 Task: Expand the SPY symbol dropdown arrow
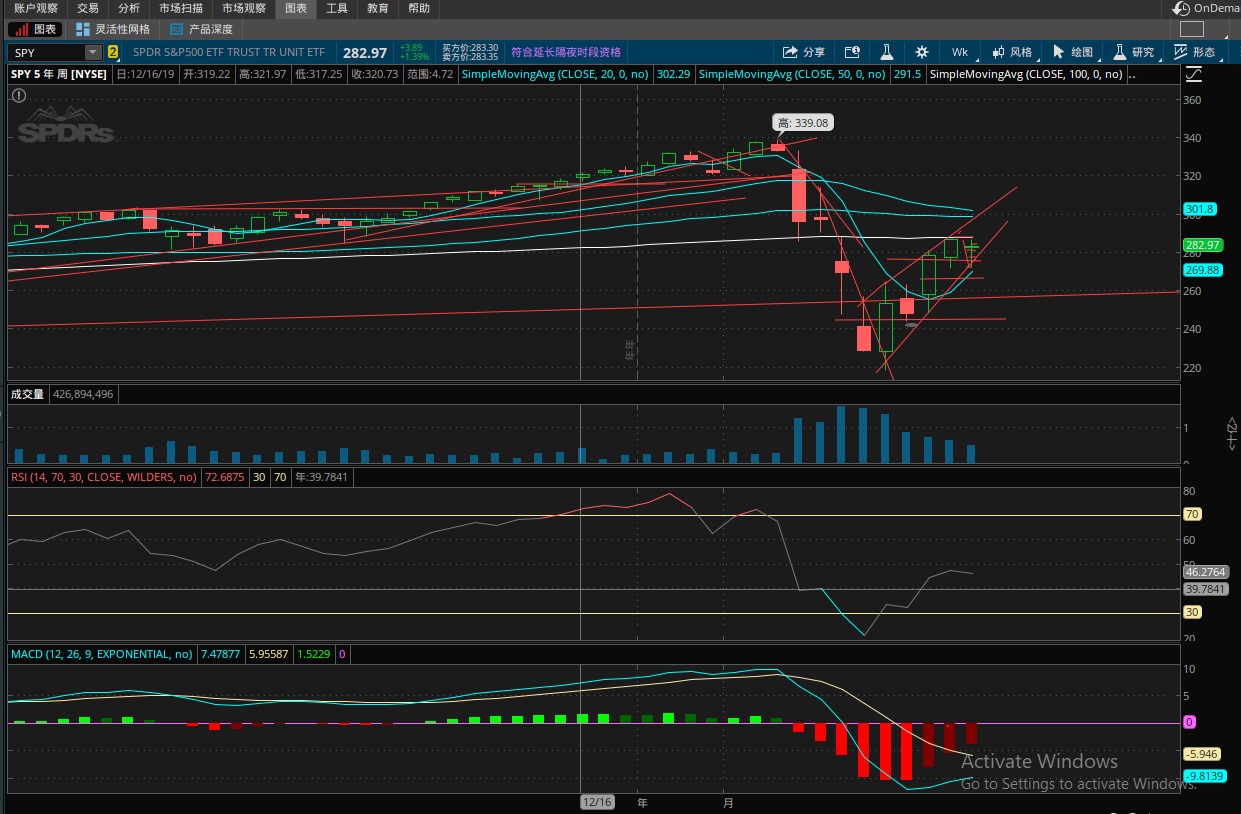pos(93,52)
